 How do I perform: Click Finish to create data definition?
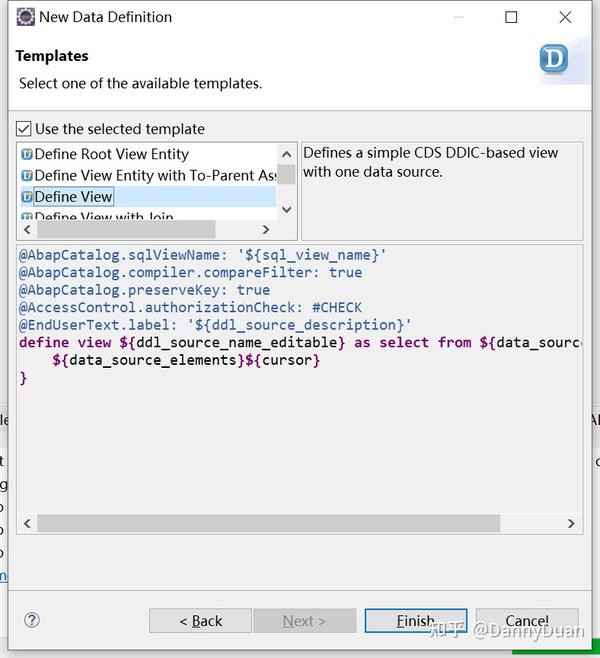coord(416,621)
